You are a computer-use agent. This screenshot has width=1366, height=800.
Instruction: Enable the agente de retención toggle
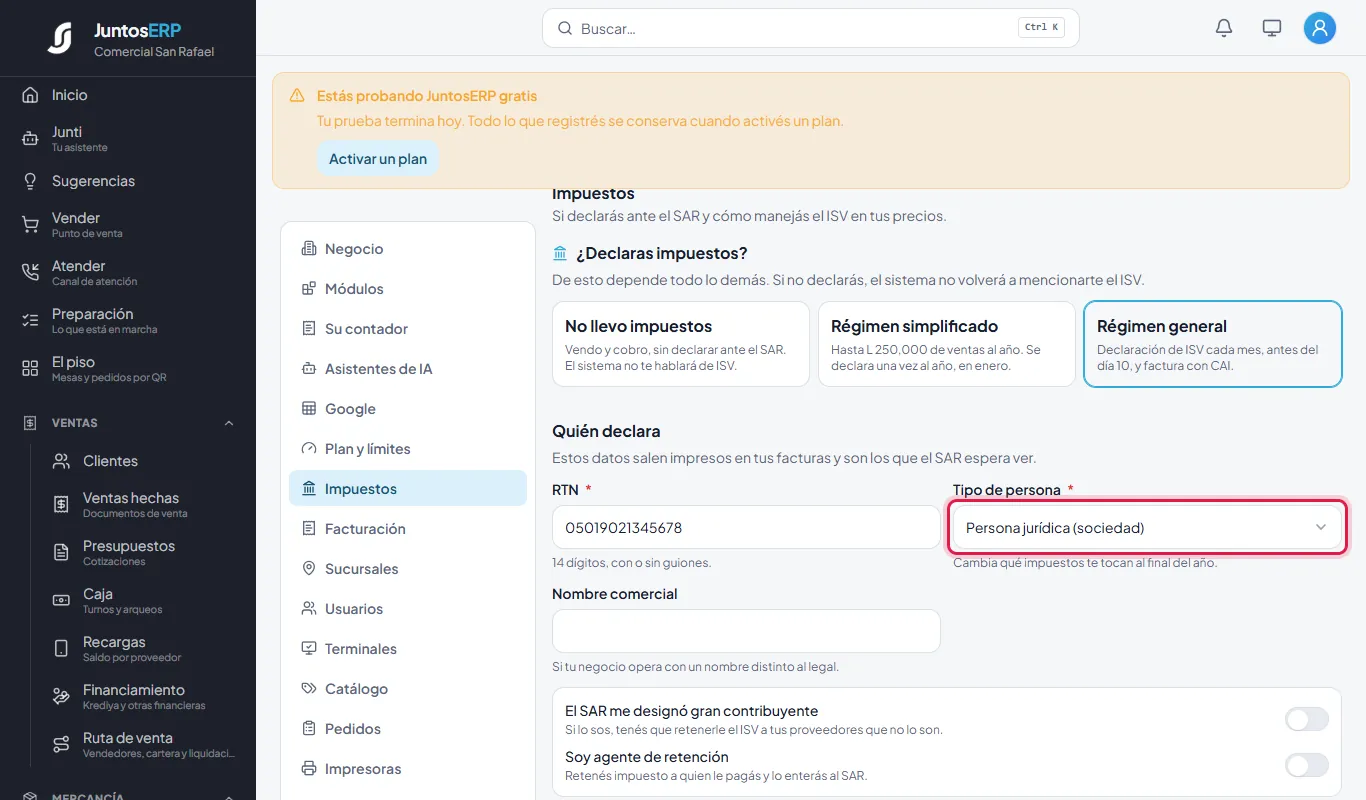coord(1307,765)
